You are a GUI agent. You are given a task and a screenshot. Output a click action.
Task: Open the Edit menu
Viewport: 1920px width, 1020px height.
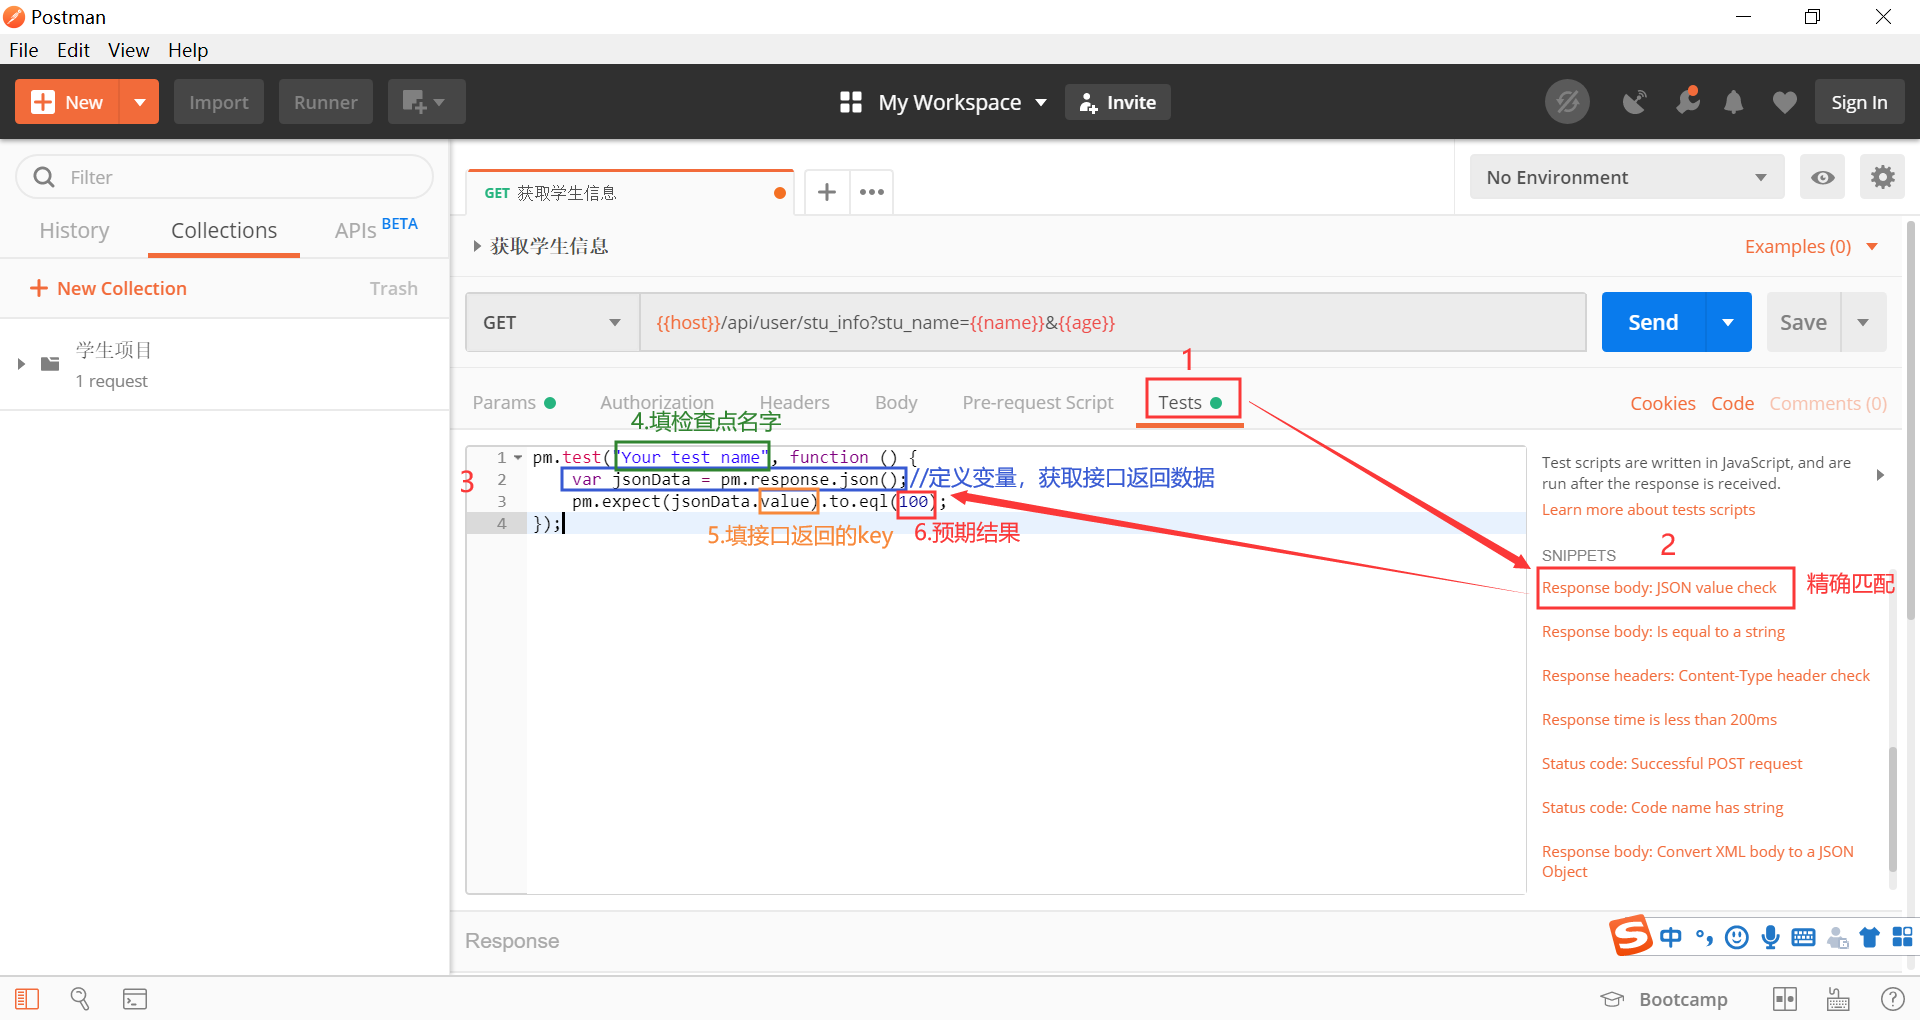coord(73,50)
